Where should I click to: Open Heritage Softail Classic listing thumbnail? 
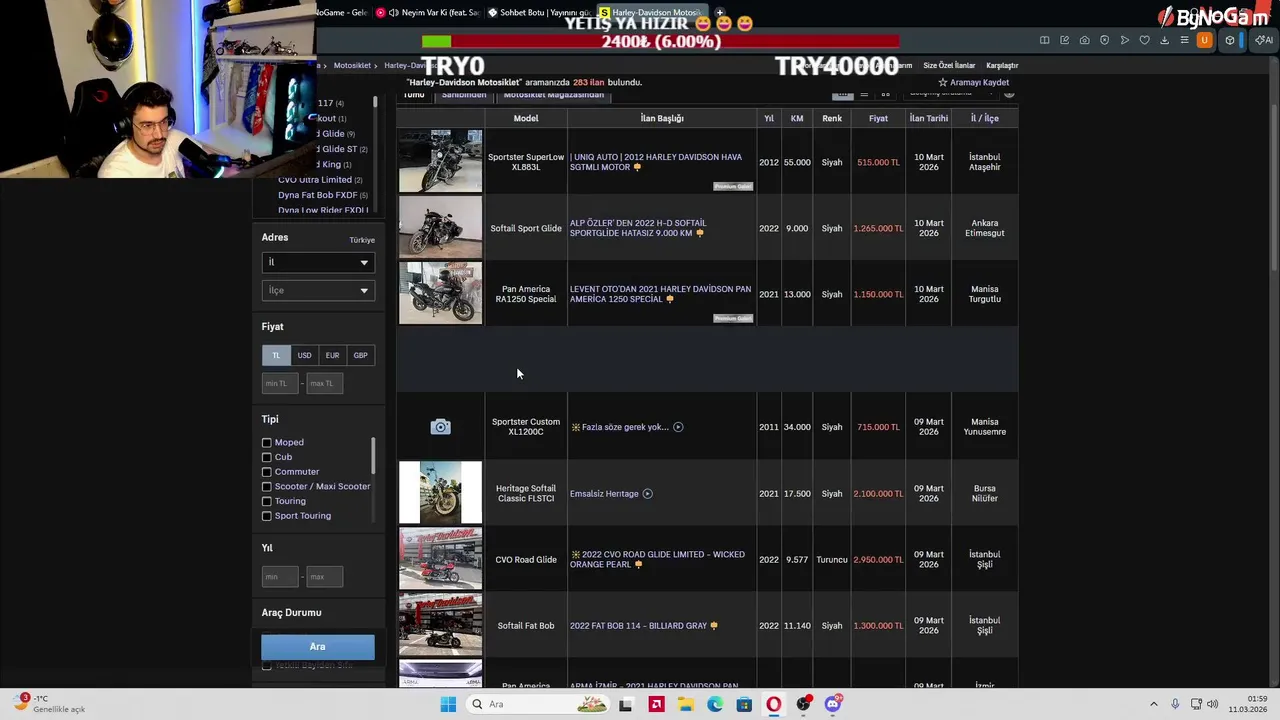(440, 493)
